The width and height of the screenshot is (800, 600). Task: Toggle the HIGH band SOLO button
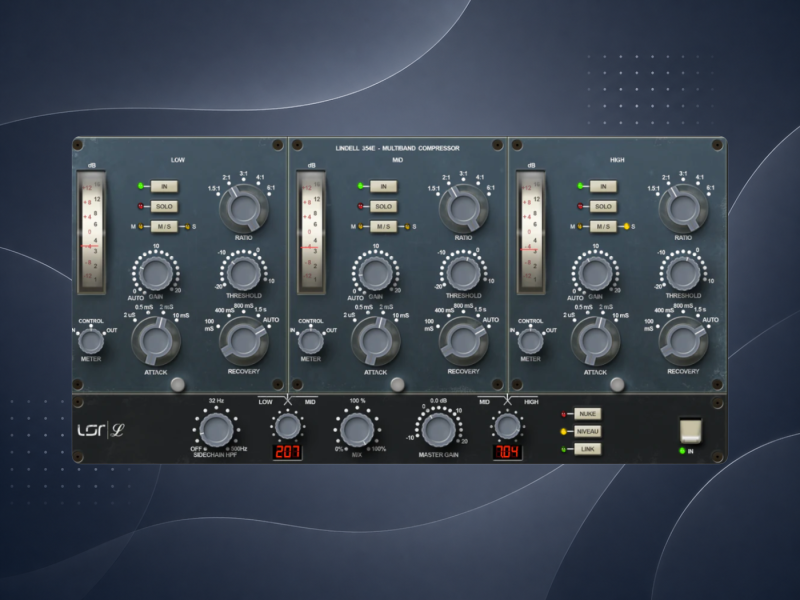[604, 207]
